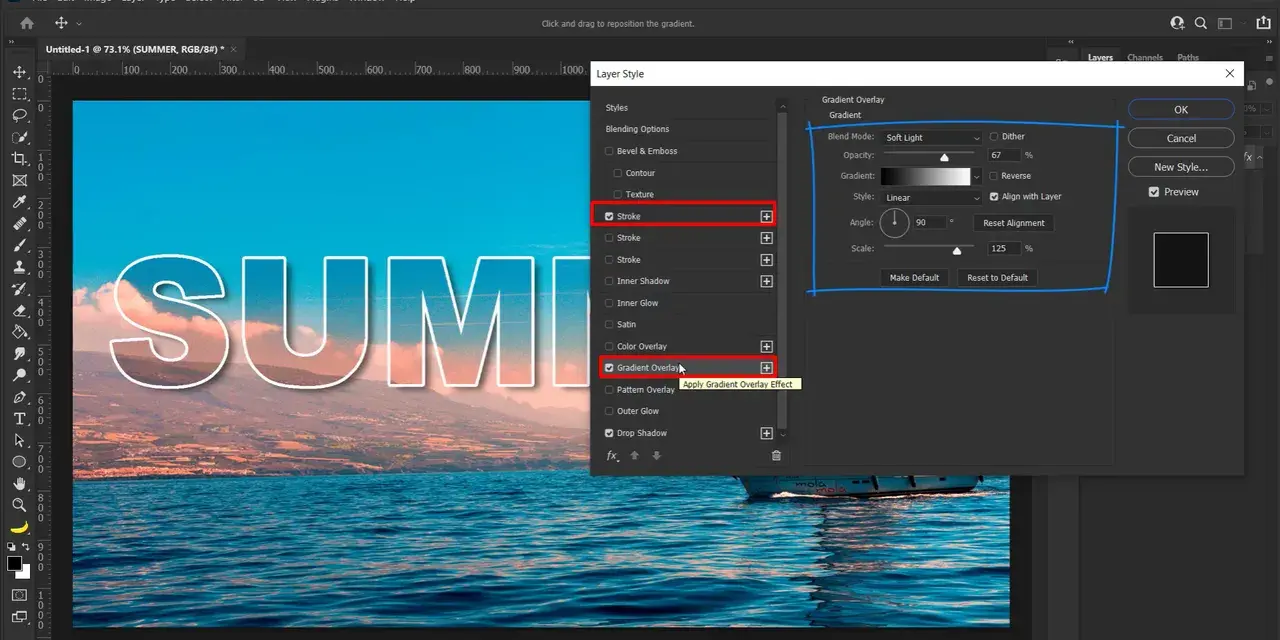Screen dimensions: 1280x640
Task: Add another Drop Shadow with plus icon
Action: (x=766, y=433)
